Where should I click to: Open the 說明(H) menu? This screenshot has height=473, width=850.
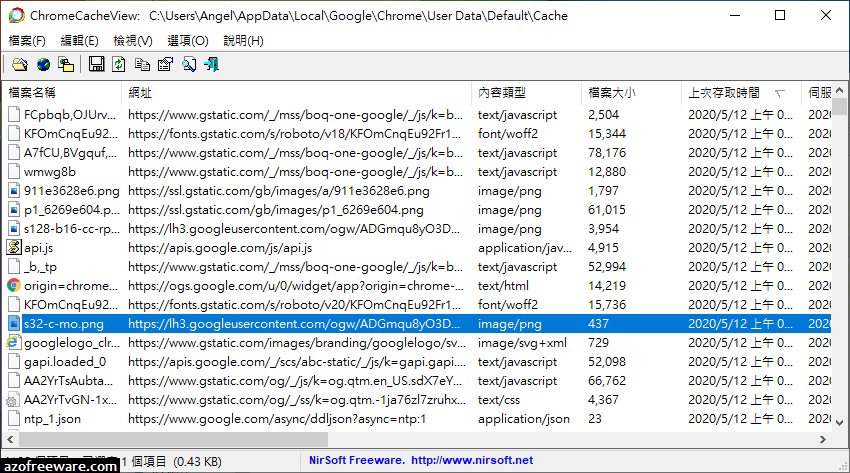click(x=243, y=41)
